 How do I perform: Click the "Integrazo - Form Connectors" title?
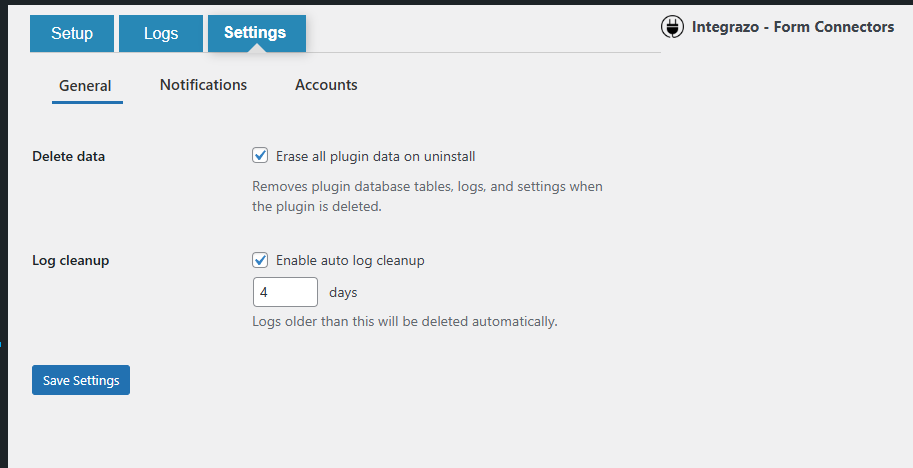tap(793, 27)
